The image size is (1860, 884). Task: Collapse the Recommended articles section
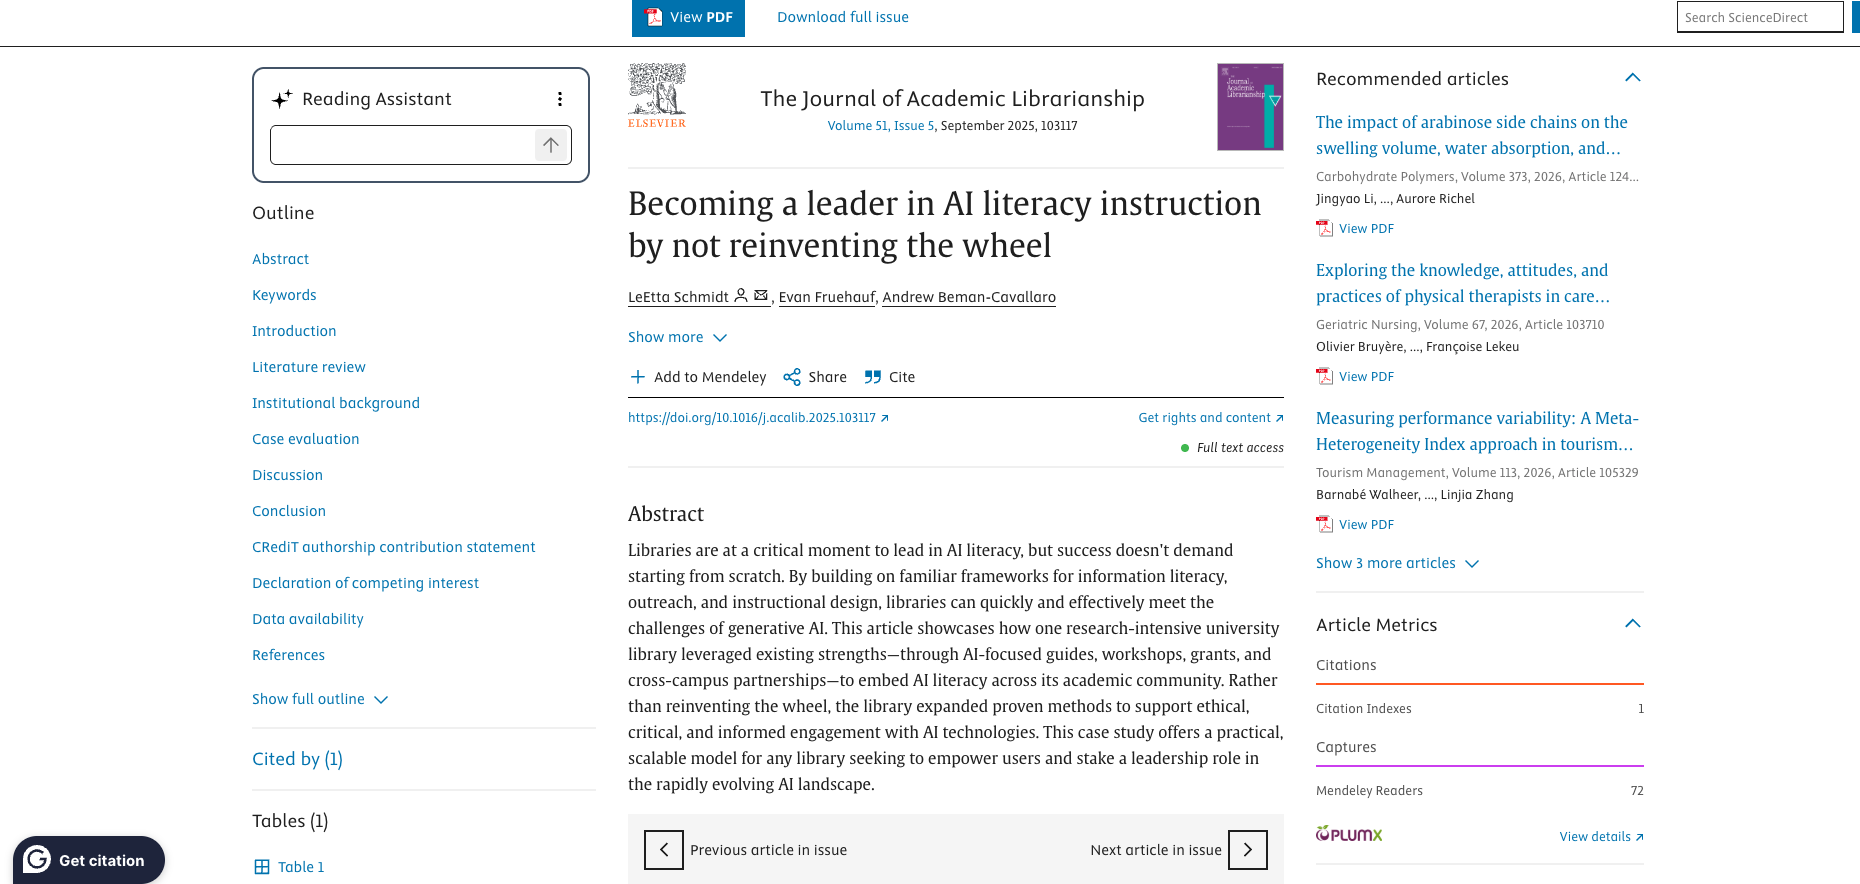(x=1633, y=78)
